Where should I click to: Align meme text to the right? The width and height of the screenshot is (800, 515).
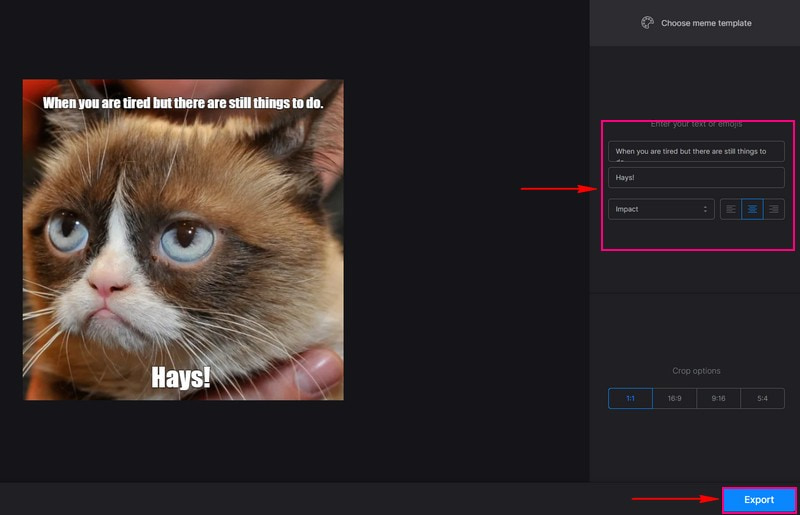tap(773, 209)
